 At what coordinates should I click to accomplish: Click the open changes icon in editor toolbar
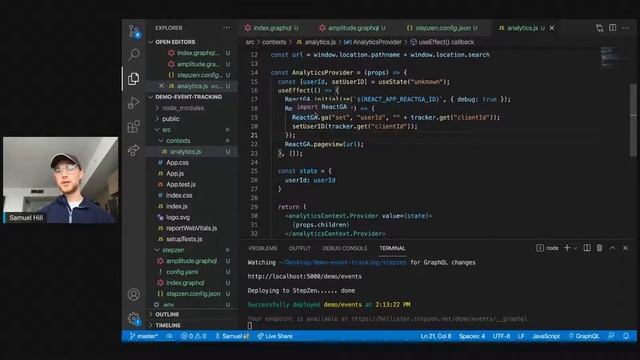[599, 28]
